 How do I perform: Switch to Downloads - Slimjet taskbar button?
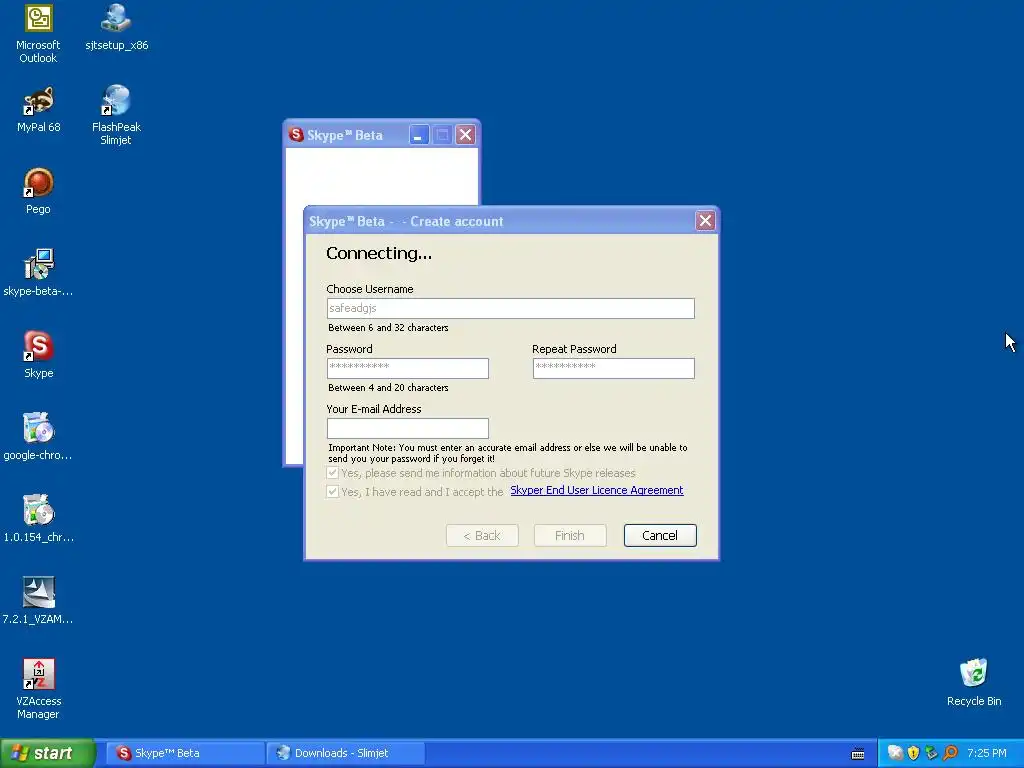[x=345, y=753]
